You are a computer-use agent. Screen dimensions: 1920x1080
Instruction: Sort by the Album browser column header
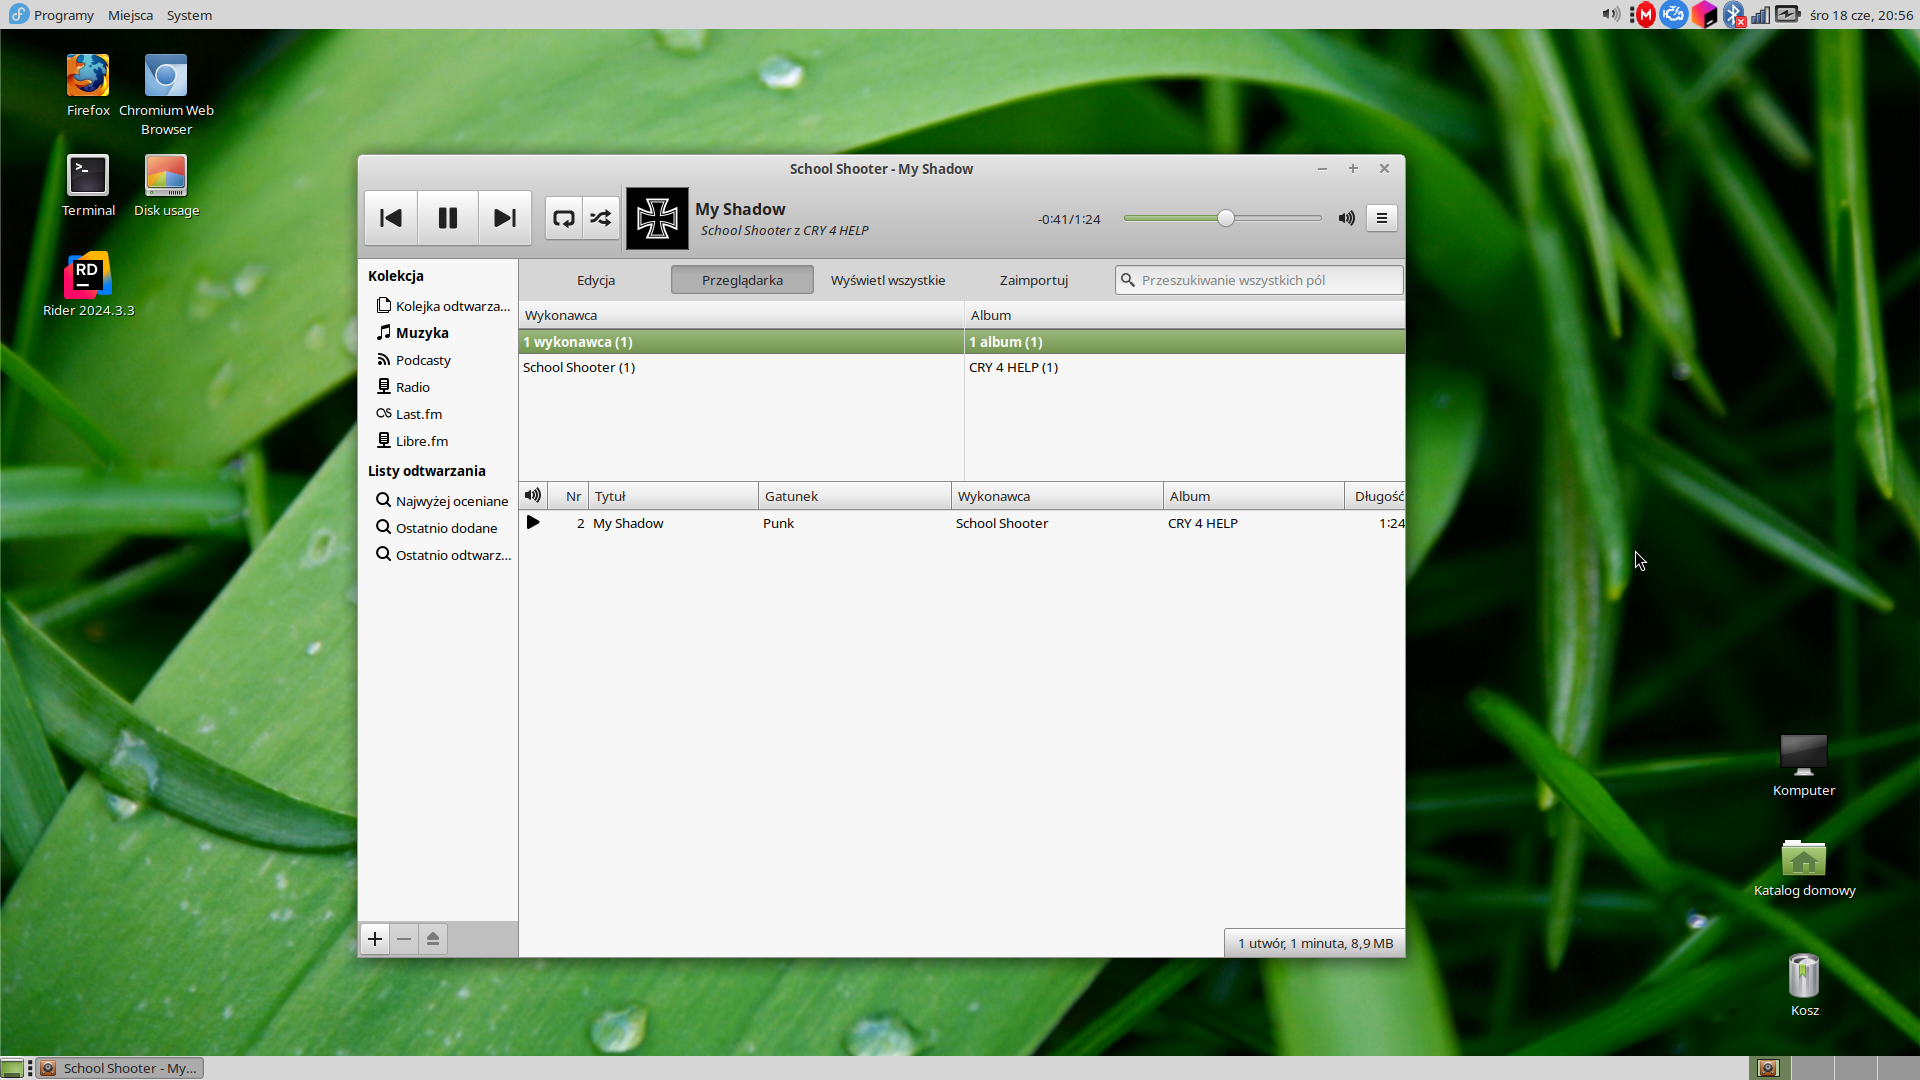1185,315
